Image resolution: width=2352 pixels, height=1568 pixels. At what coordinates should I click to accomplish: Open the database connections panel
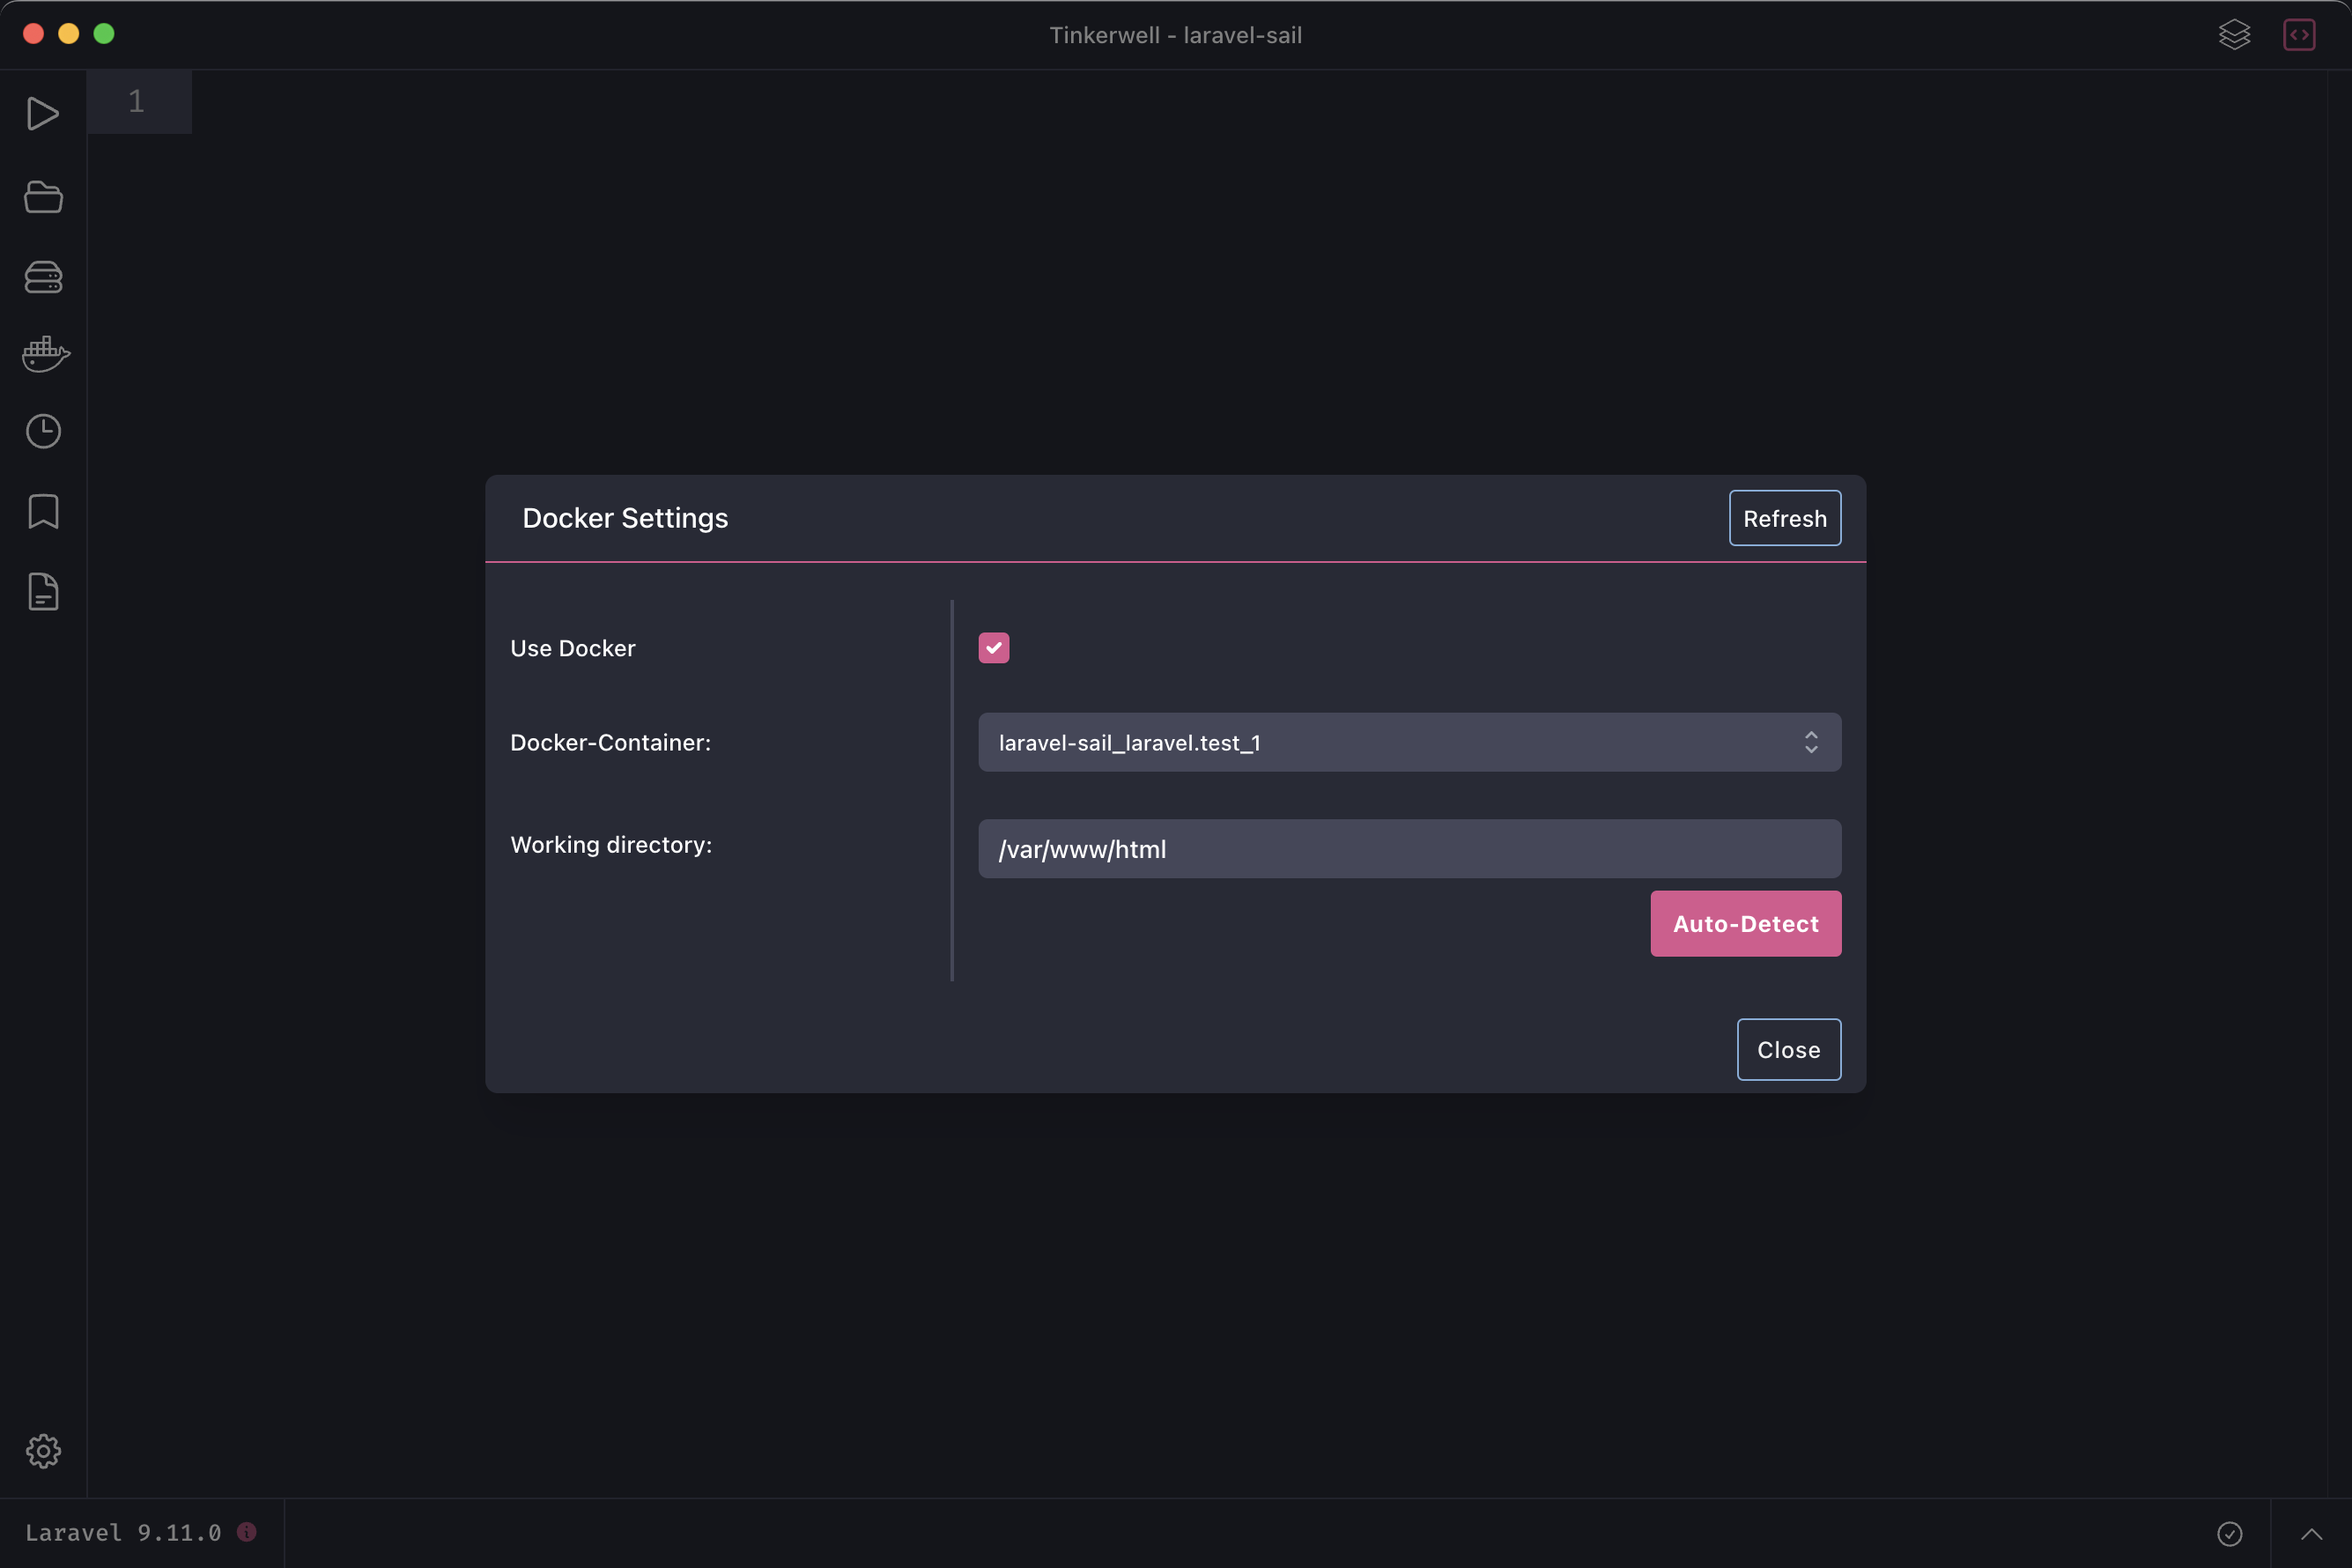[43, 277]
